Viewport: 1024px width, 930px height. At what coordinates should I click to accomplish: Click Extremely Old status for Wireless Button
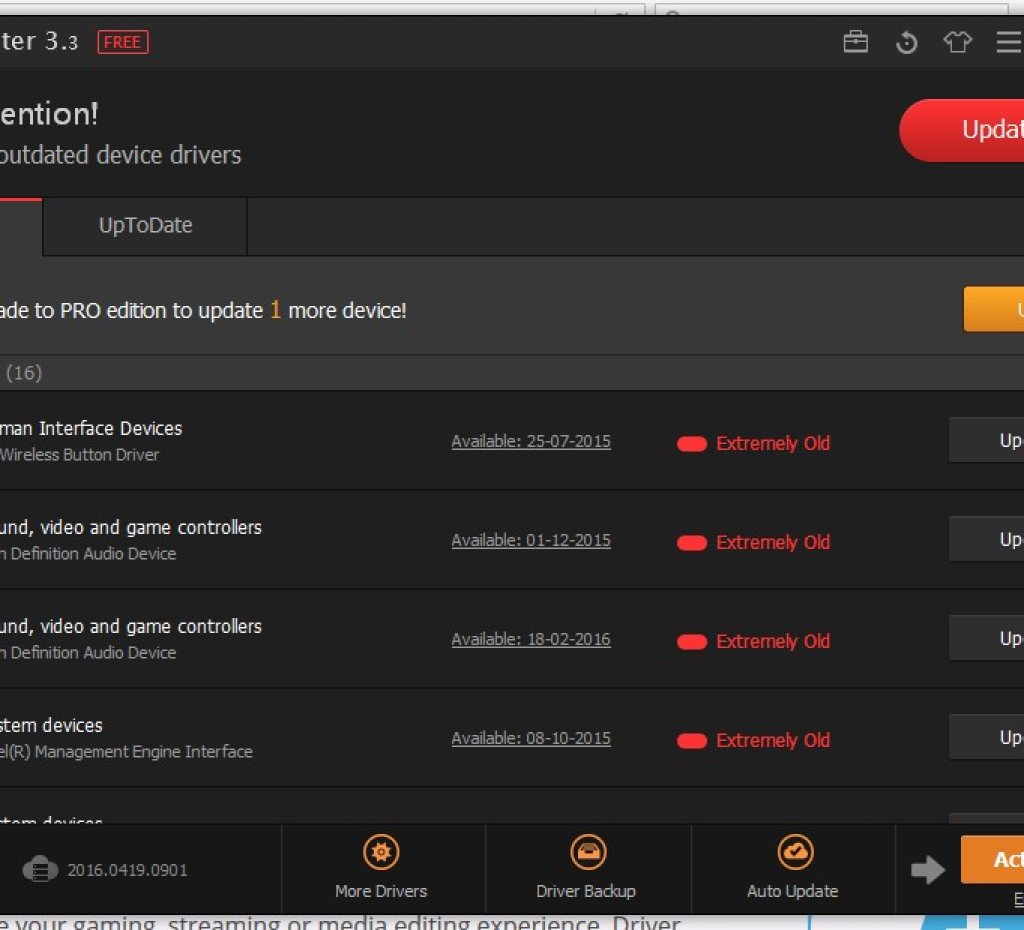(753, 443)
